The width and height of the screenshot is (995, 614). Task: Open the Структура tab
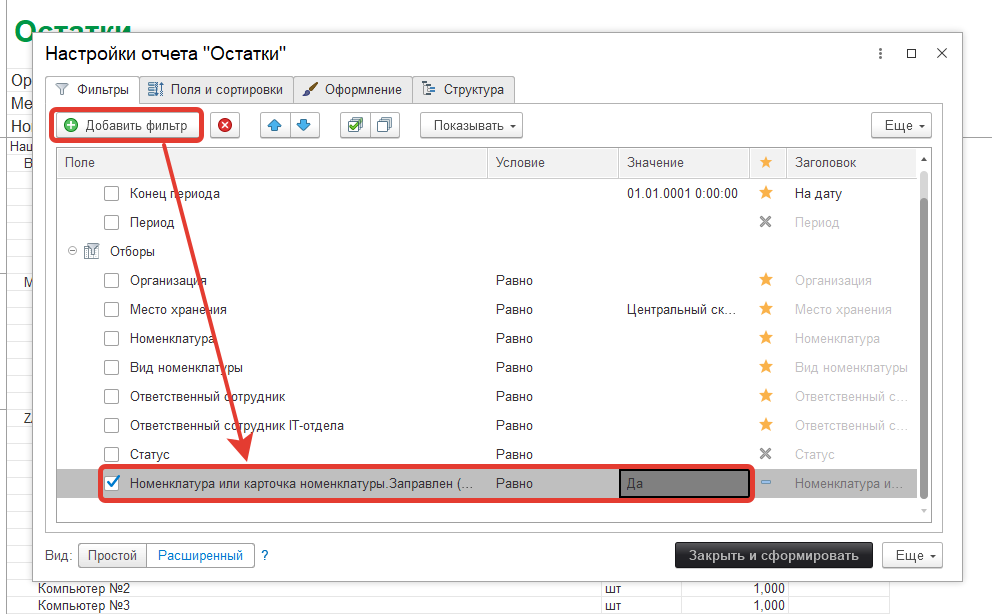tap(464, 89)
